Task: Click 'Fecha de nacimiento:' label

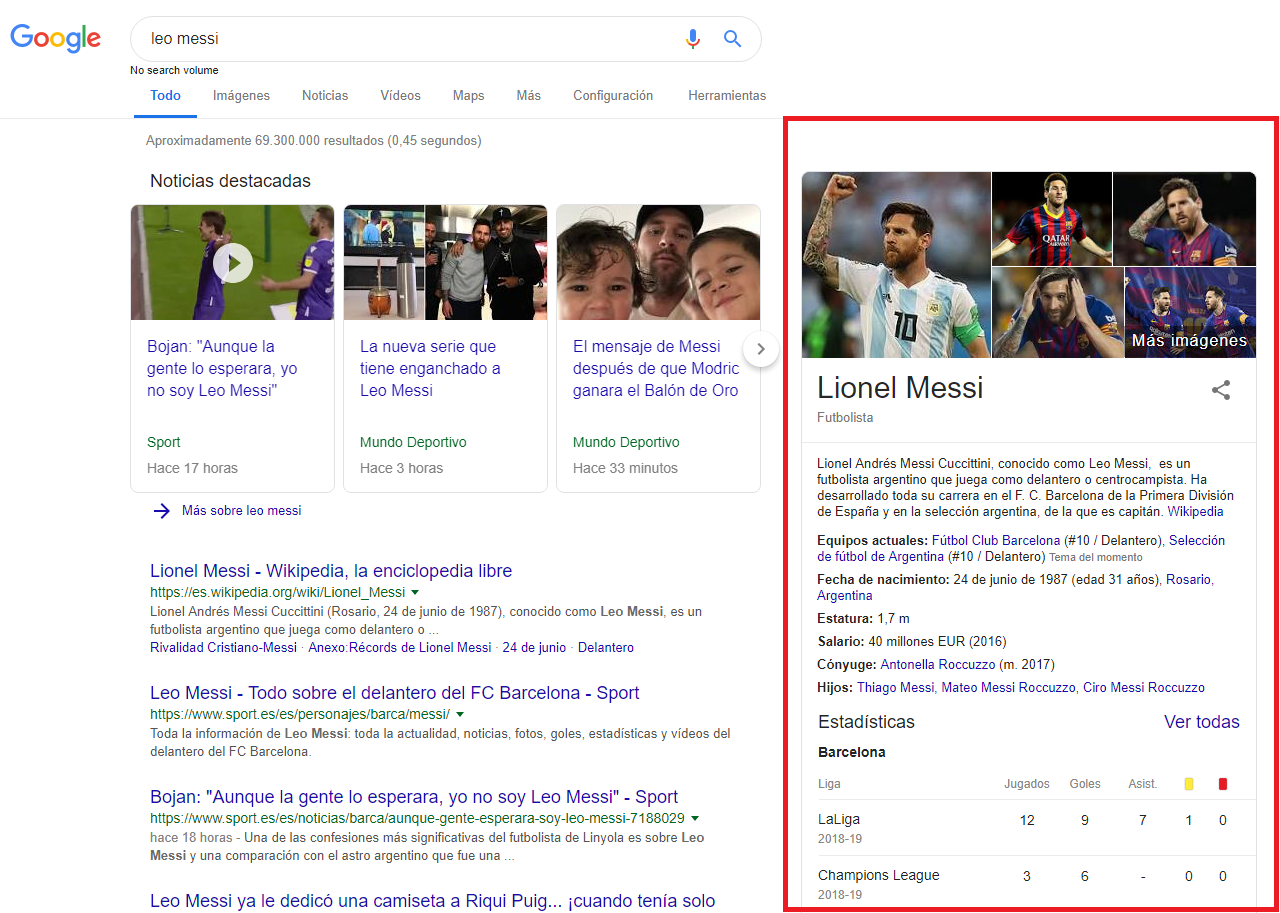Action: point(883,579)
